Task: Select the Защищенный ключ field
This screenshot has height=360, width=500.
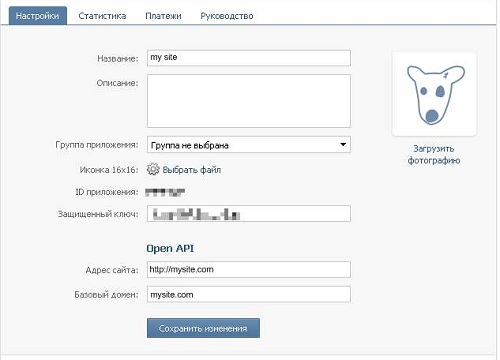Action: tap(249, 214)
